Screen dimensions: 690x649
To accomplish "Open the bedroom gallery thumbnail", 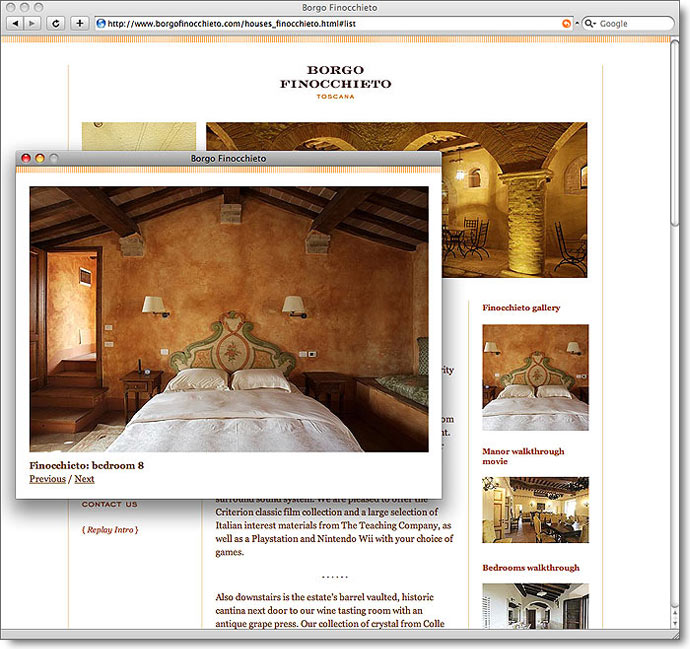I will (x=535, y=378).
